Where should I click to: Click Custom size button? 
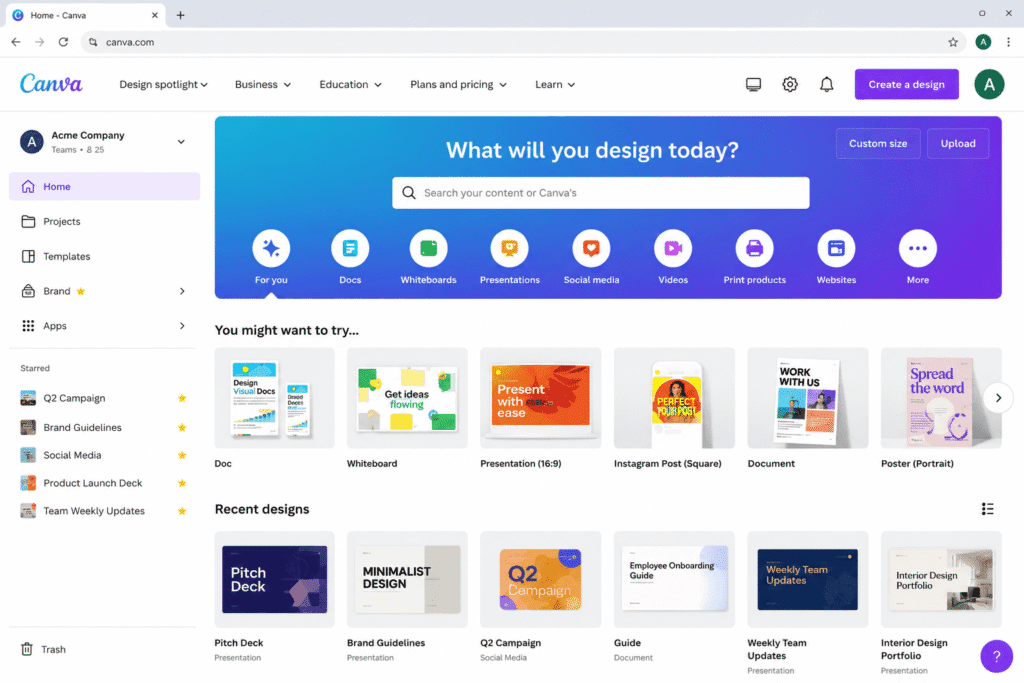coord(878,143)
